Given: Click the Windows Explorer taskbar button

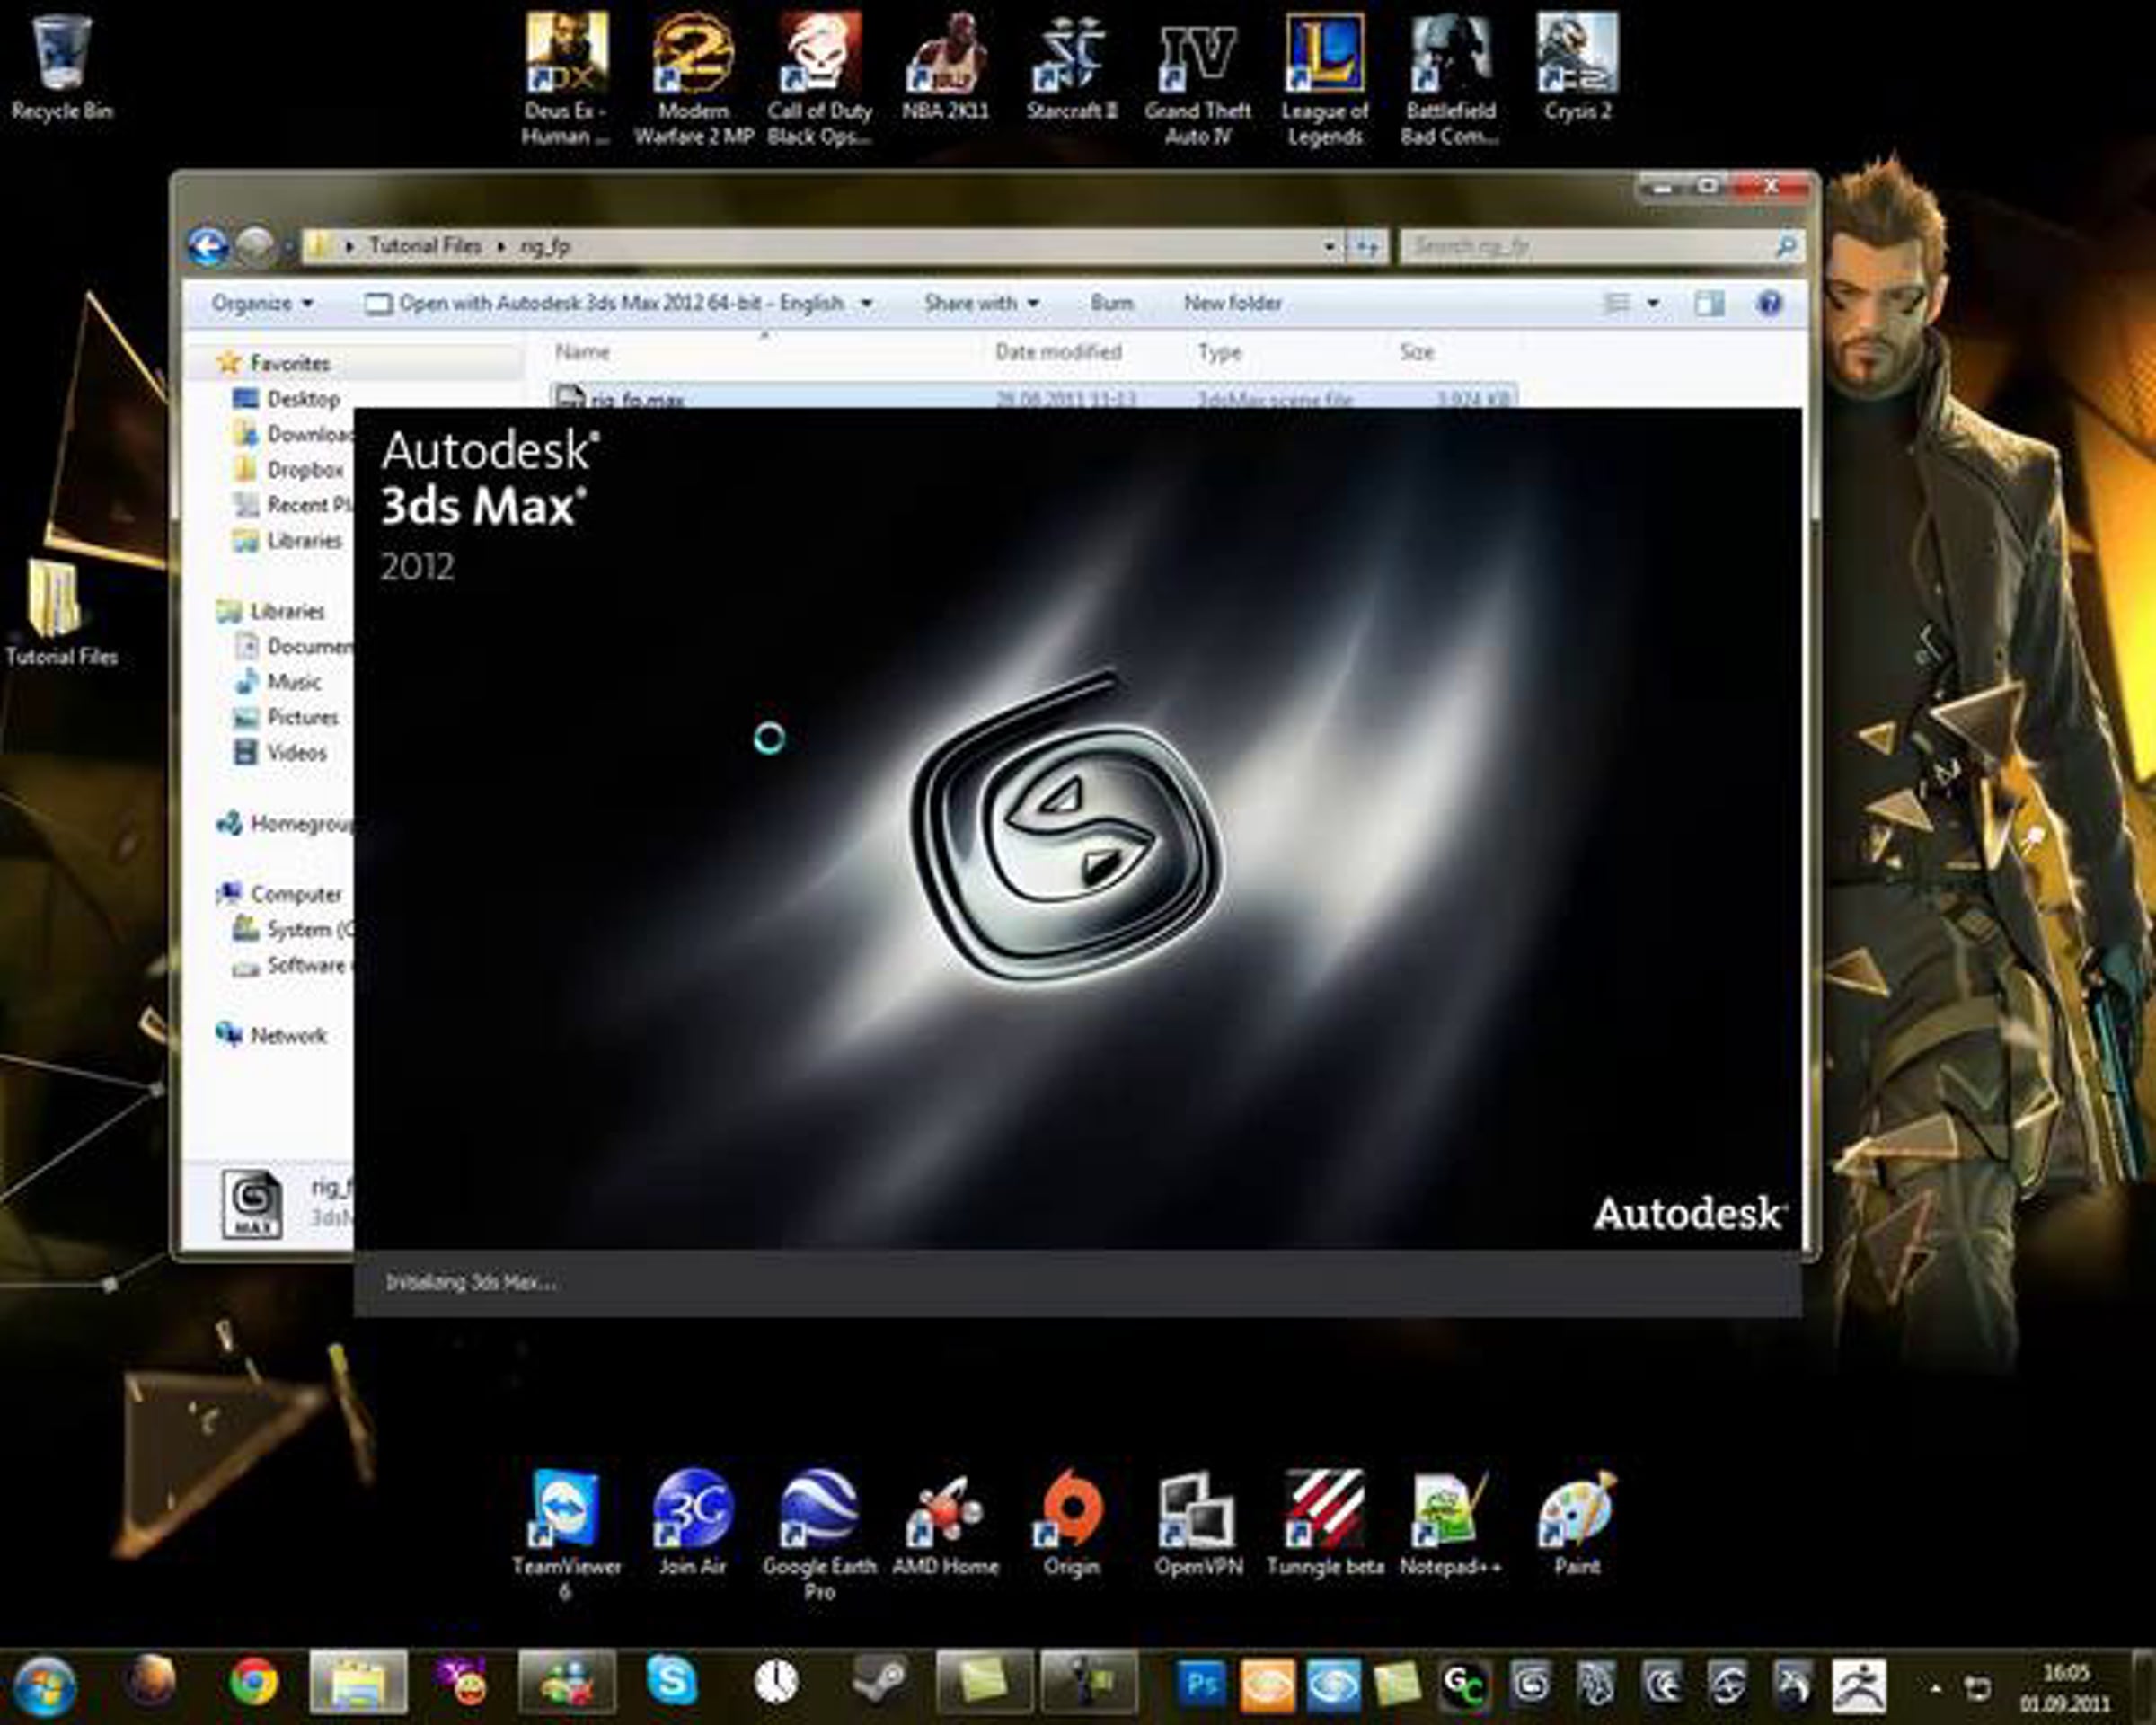Looking at the screenshot, I should click(358, 1682).
